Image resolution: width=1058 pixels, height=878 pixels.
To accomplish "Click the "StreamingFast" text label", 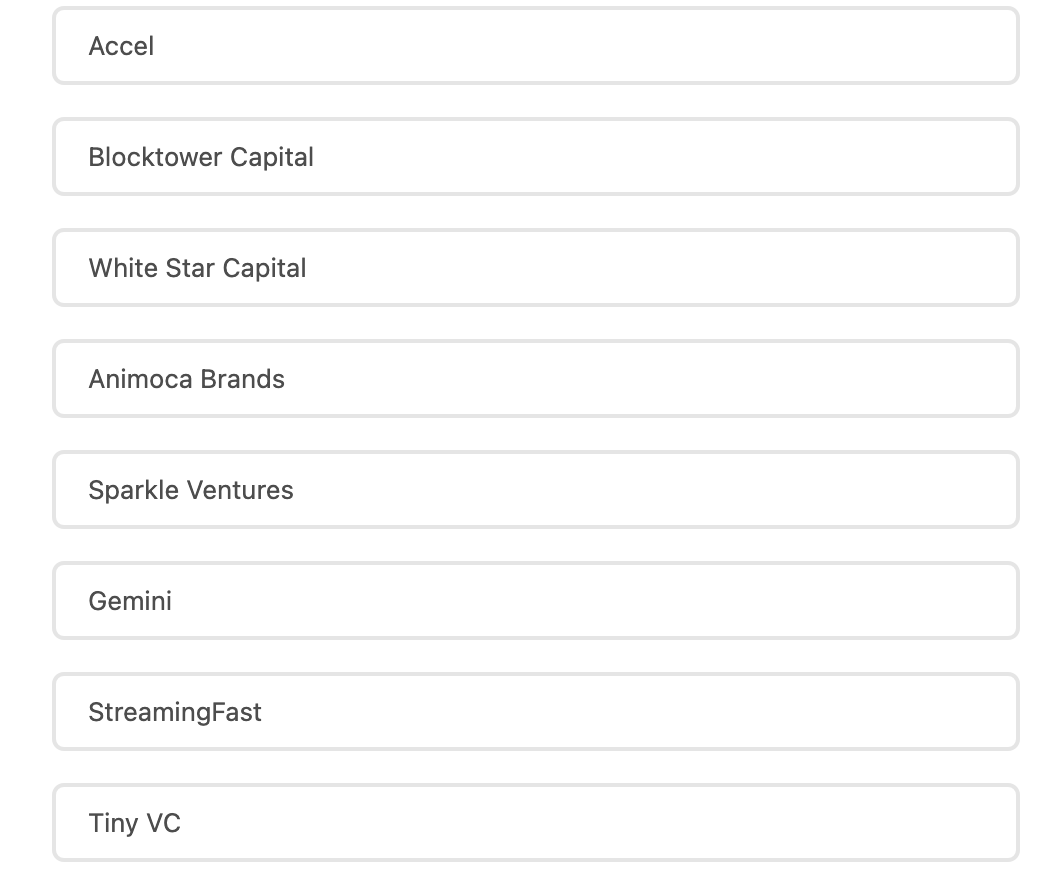I will click(x=175, y=712).
